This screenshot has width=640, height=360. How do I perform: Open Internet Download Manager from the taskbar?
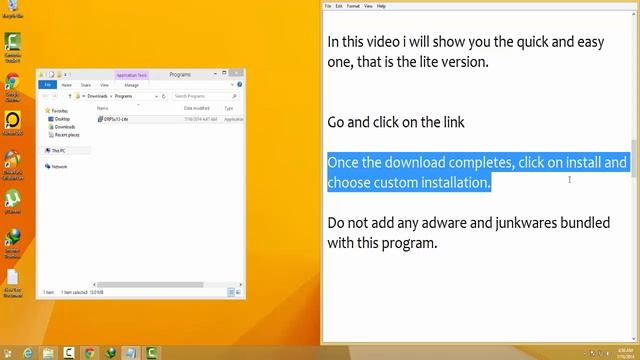pos(110,353)
